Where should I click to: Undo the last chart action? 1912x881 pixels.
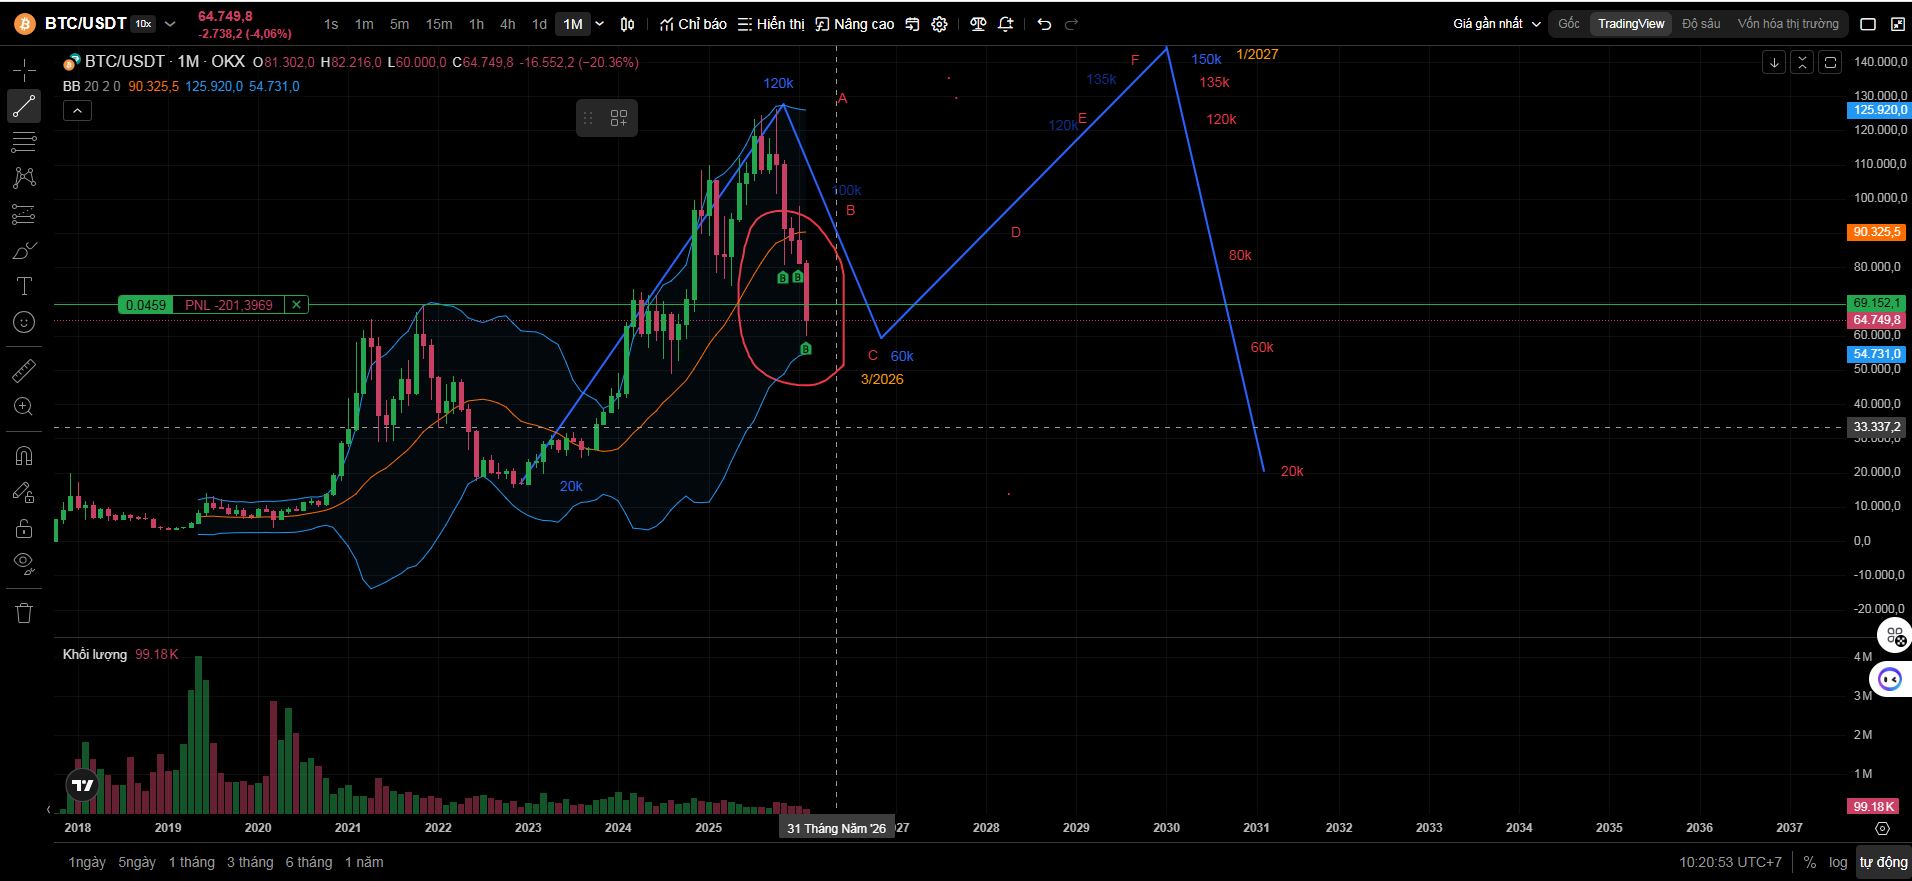[x=1044, y=24]
